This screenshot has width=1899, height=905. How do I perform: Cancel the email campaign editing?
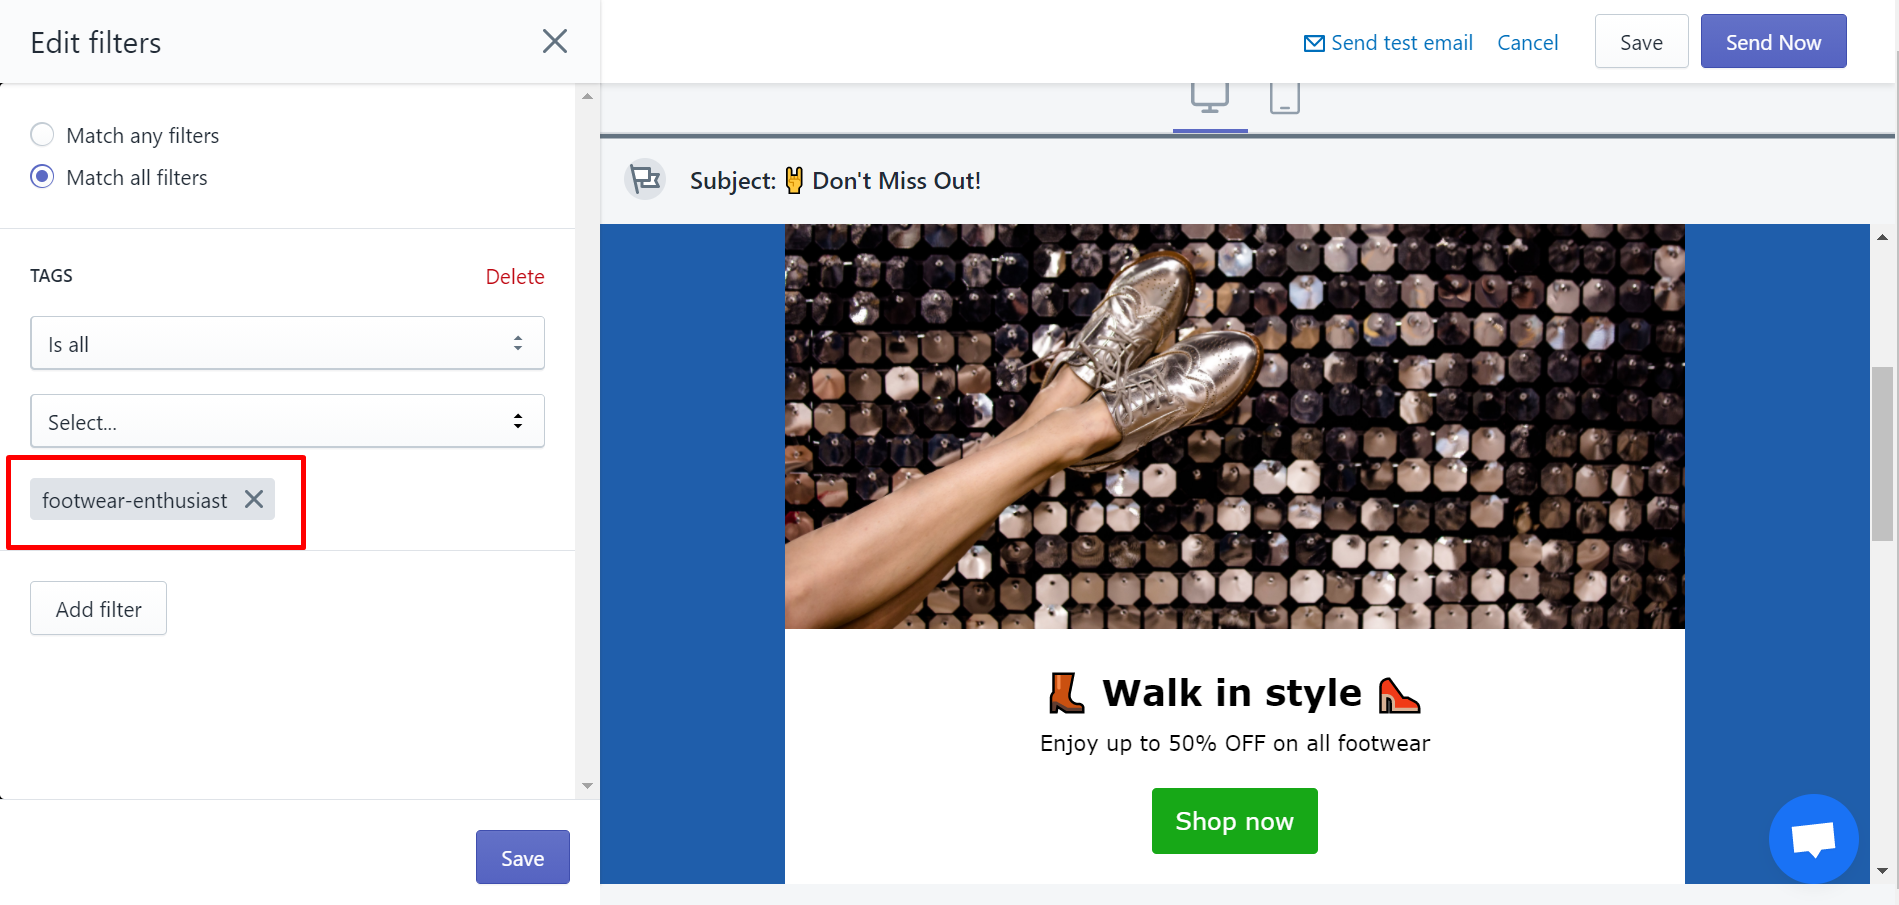click(1527, 43)
